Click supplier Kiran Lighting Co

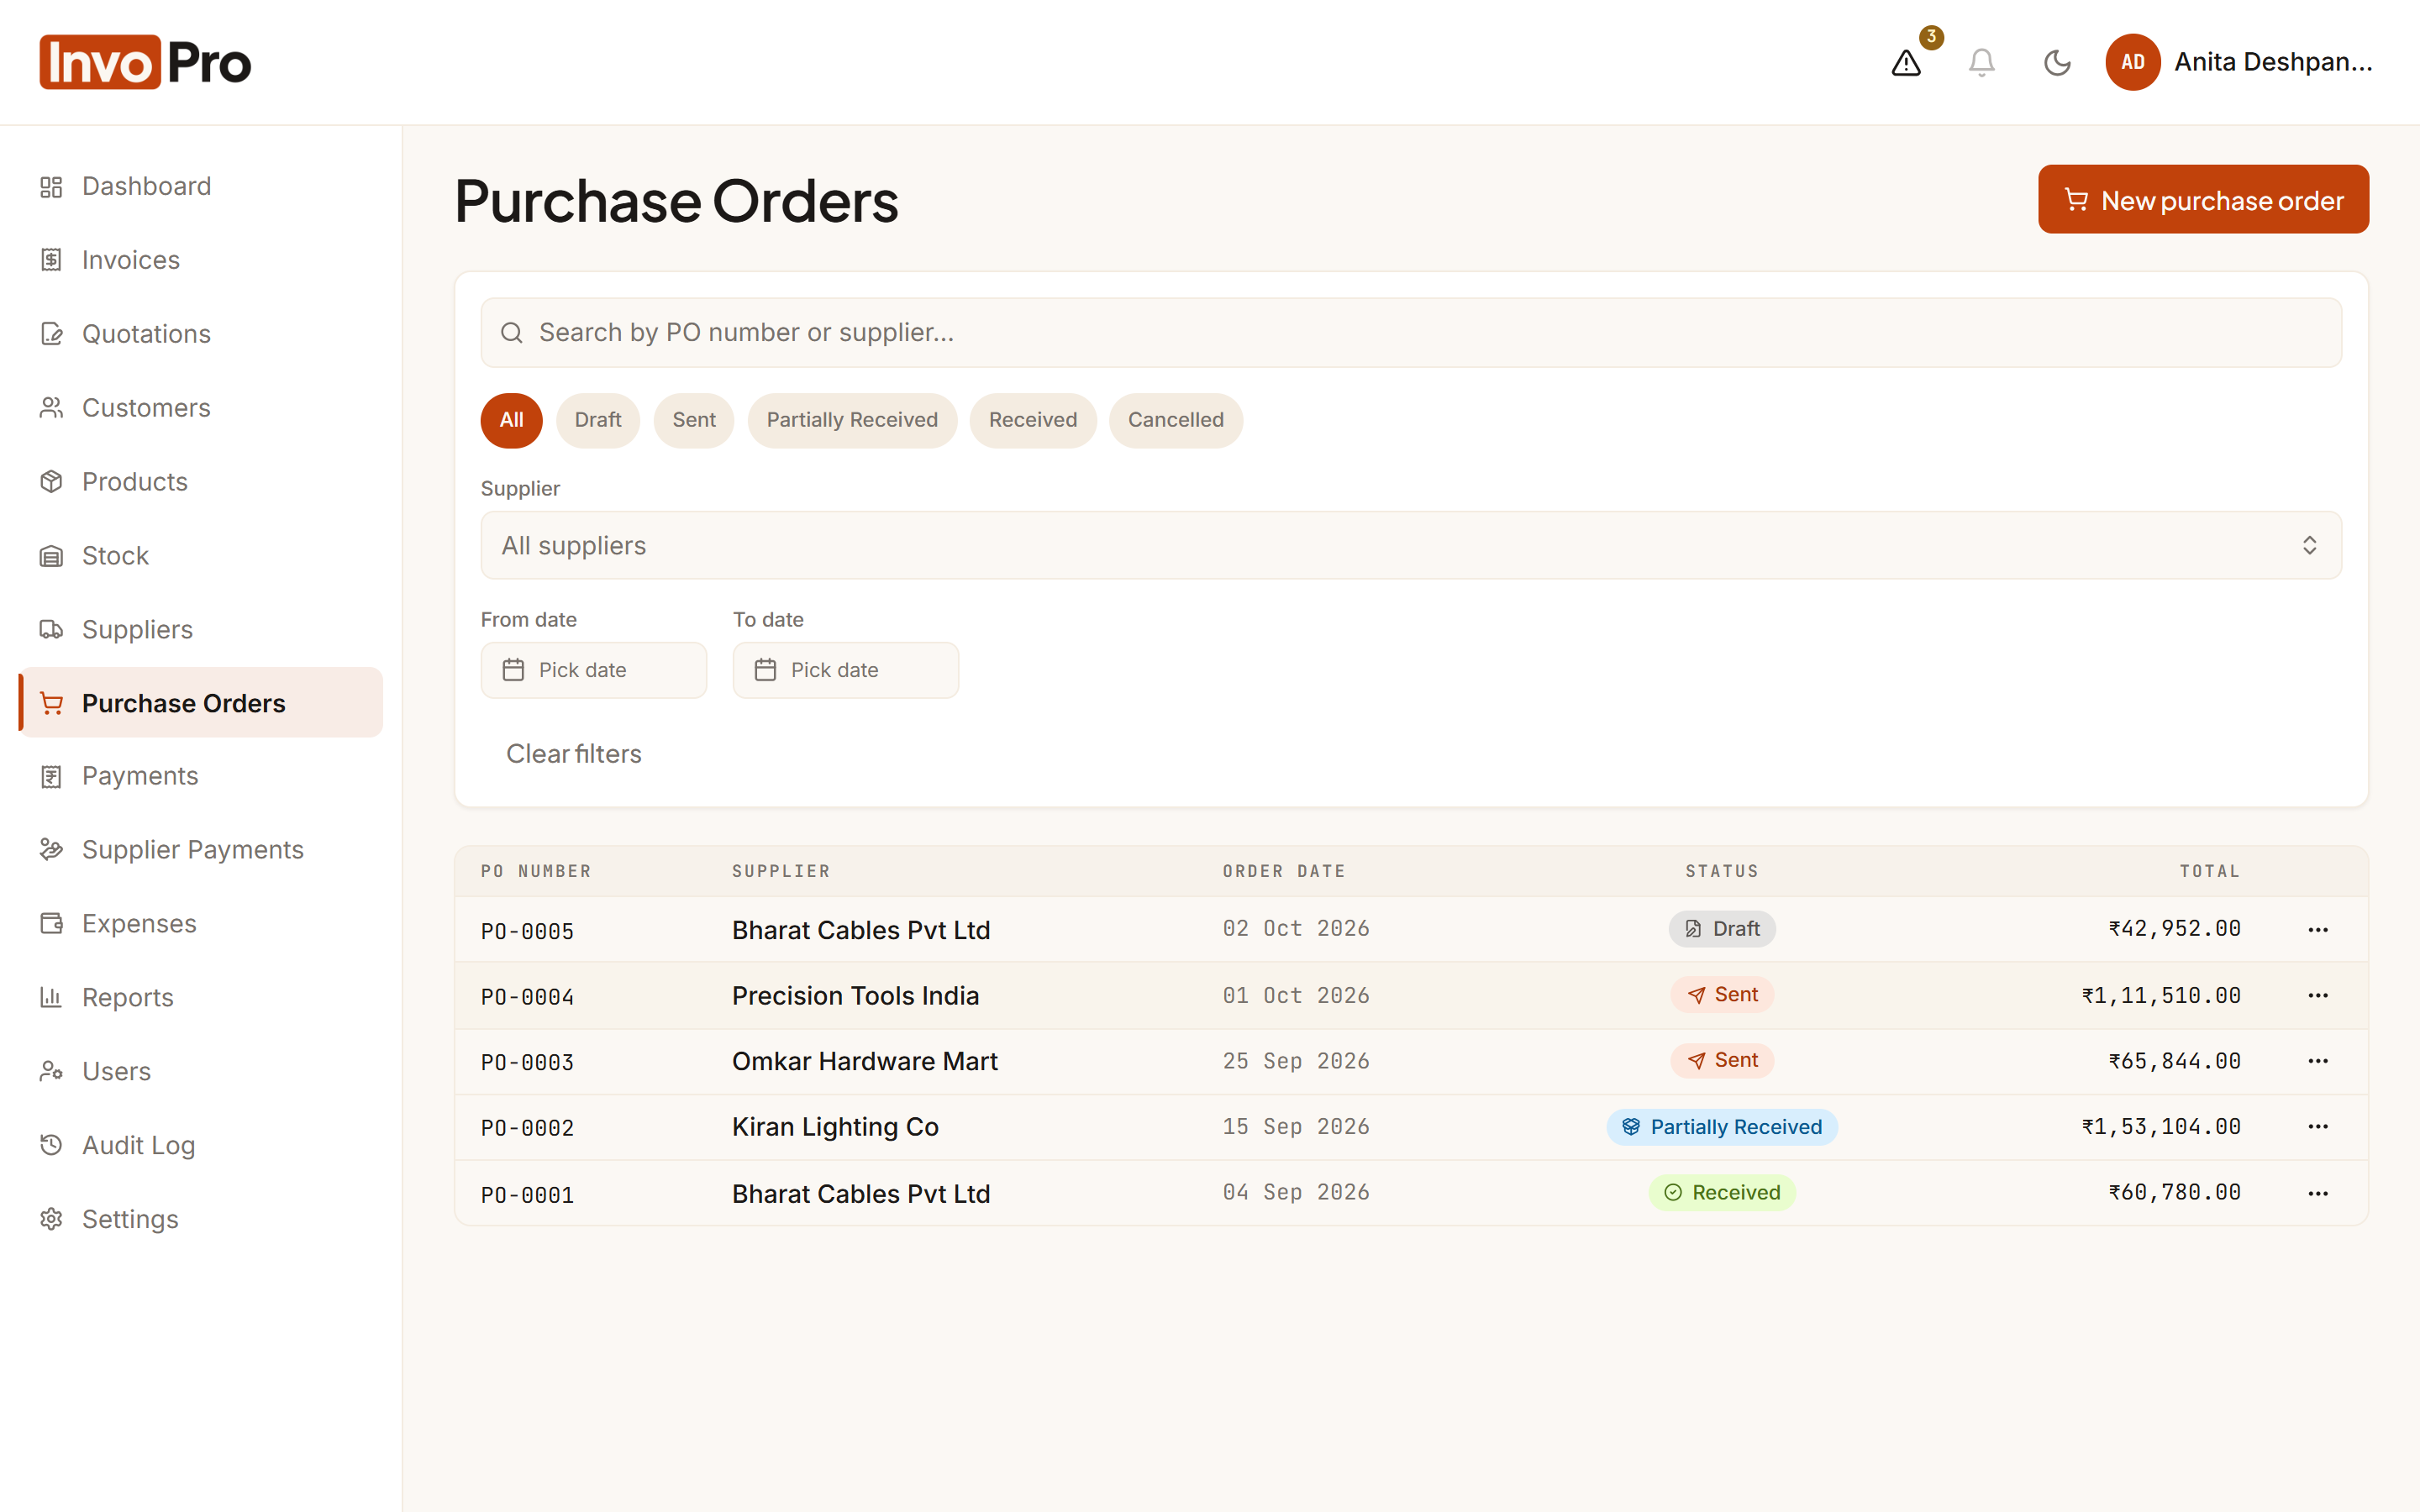(835, 1127)
